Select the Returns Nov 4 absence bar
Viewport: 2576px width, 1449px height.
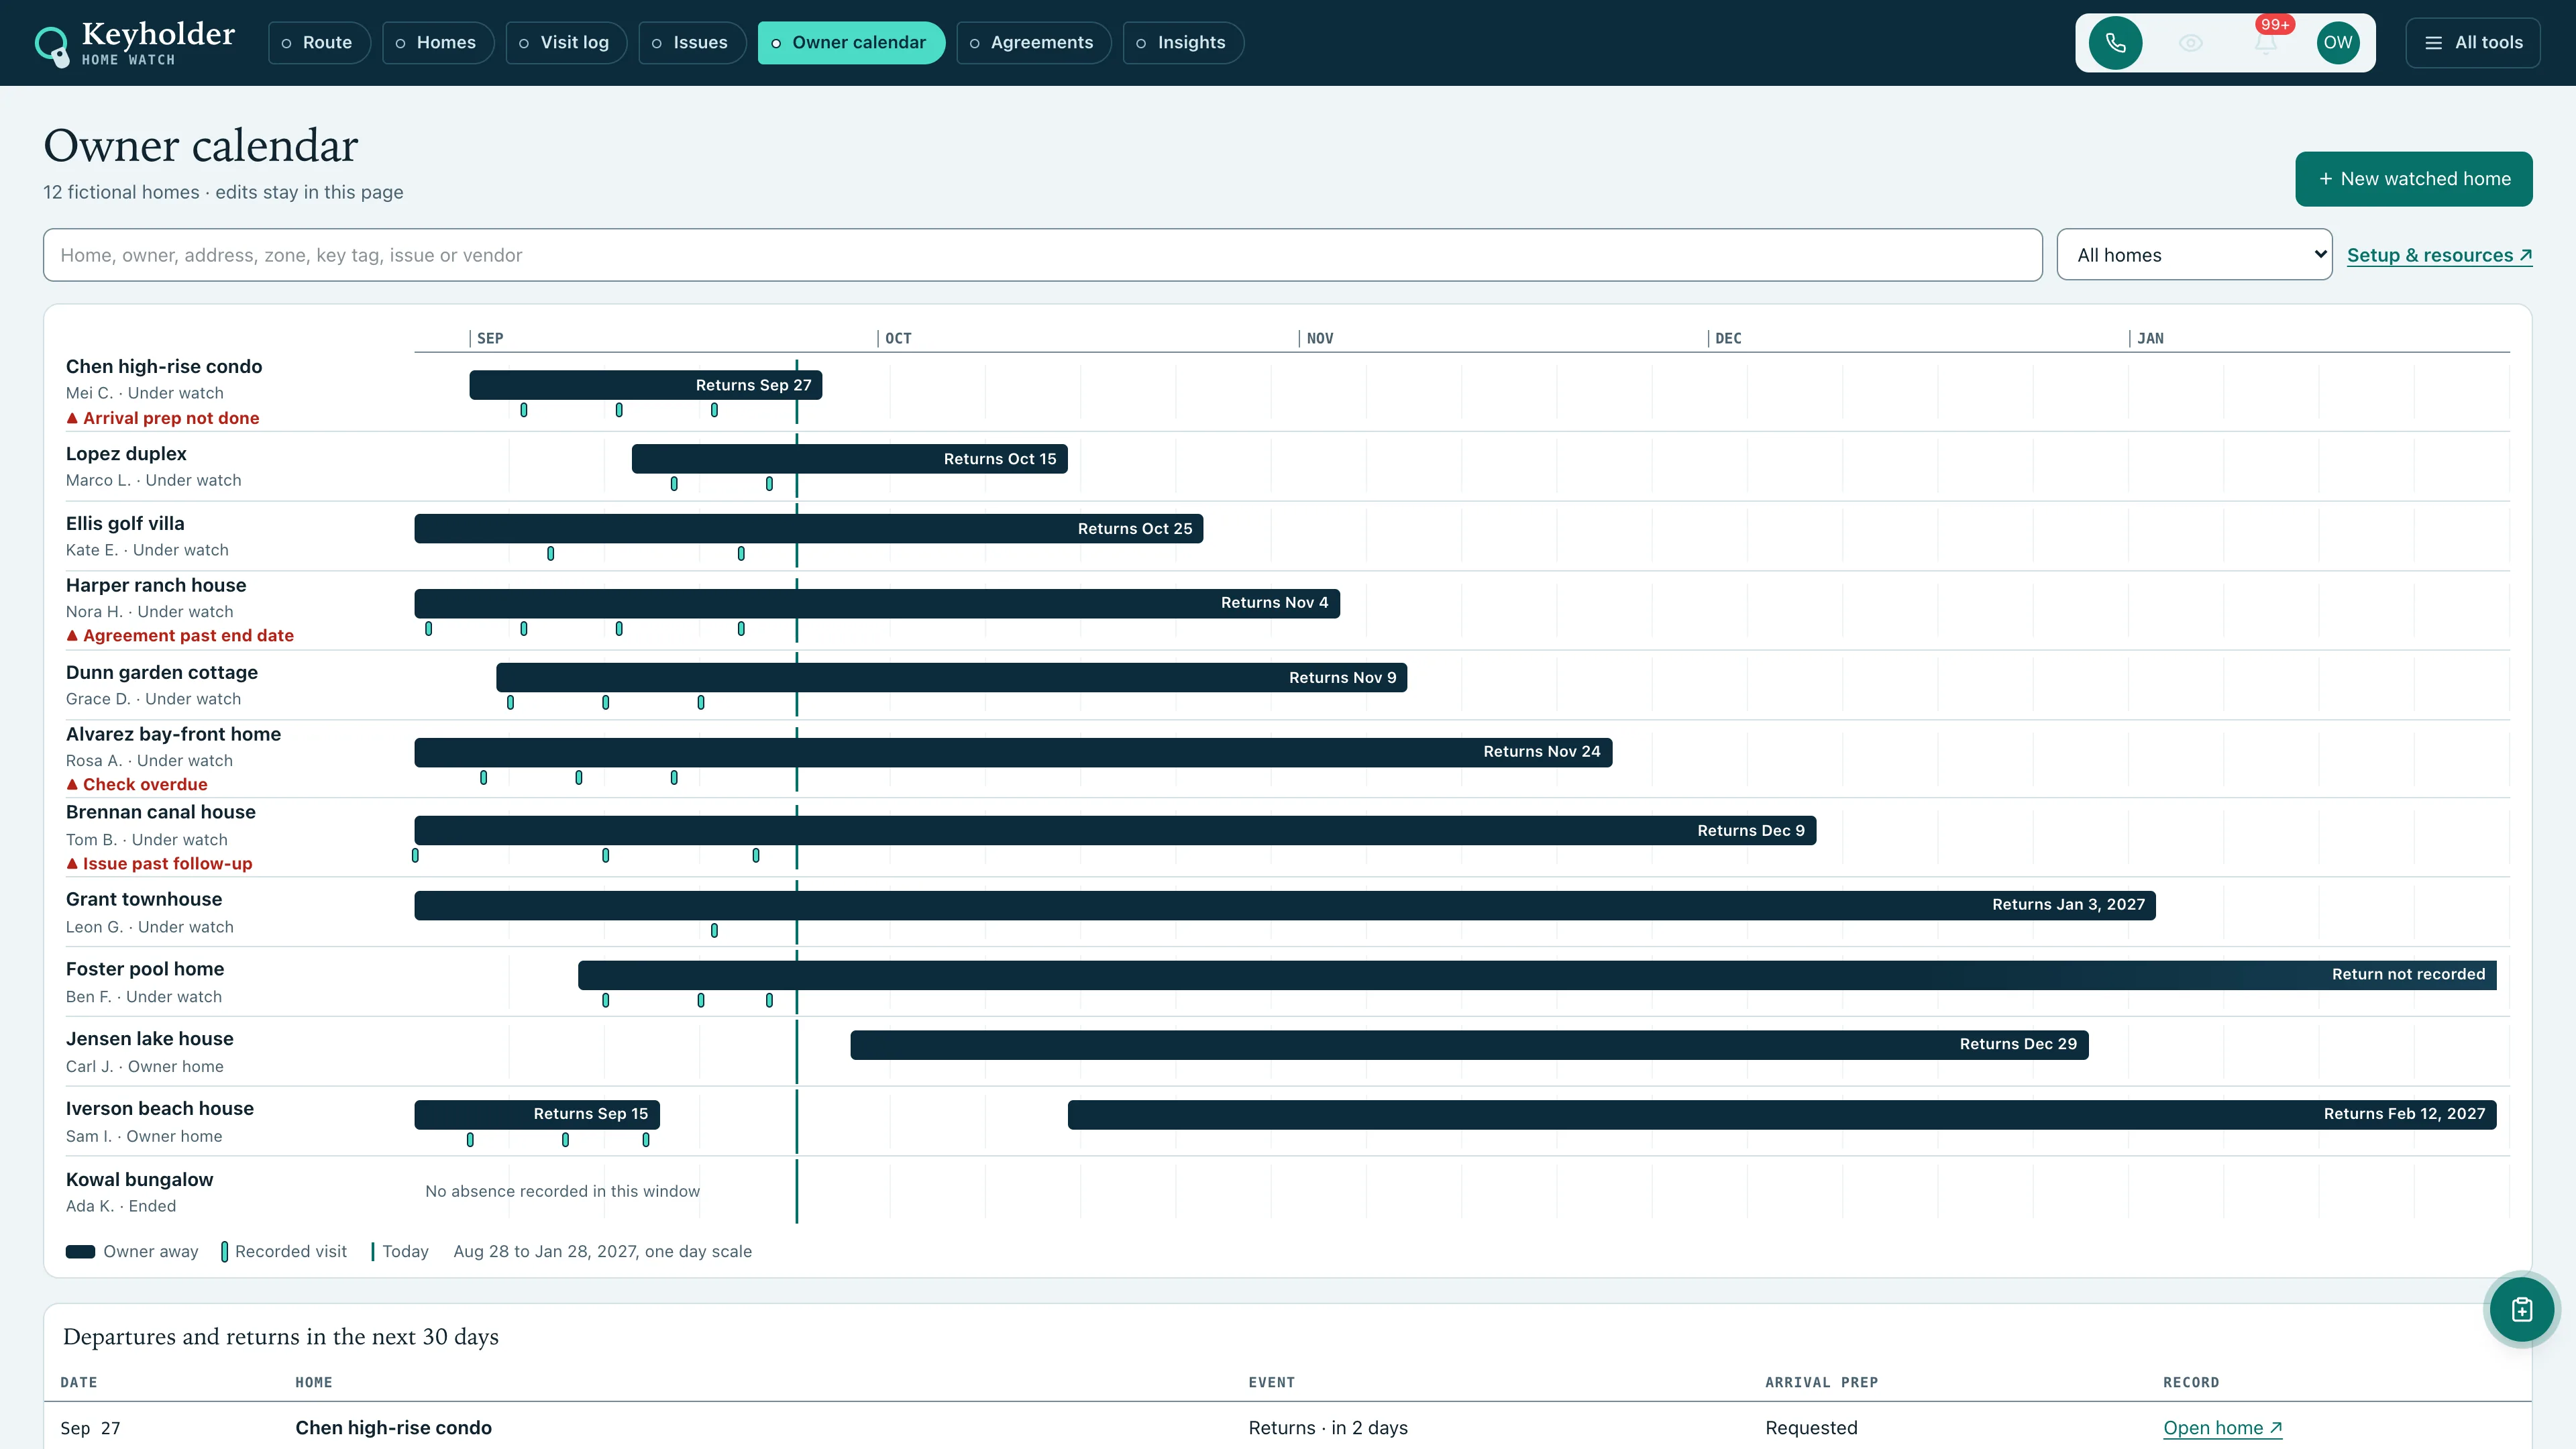pos(877,603)
